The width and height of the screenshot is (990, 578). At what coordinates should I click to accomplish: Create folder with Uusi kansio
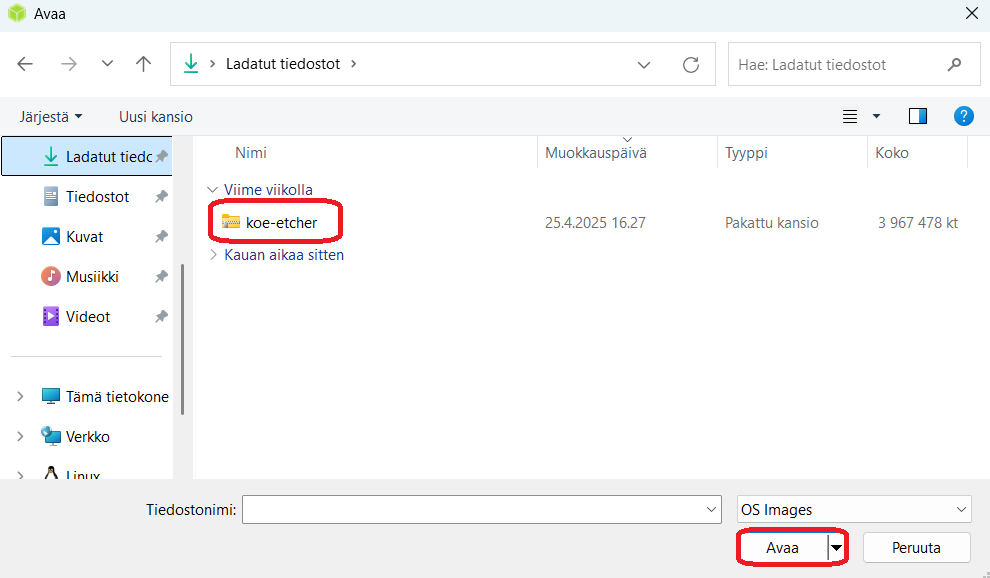pos(155,117)
